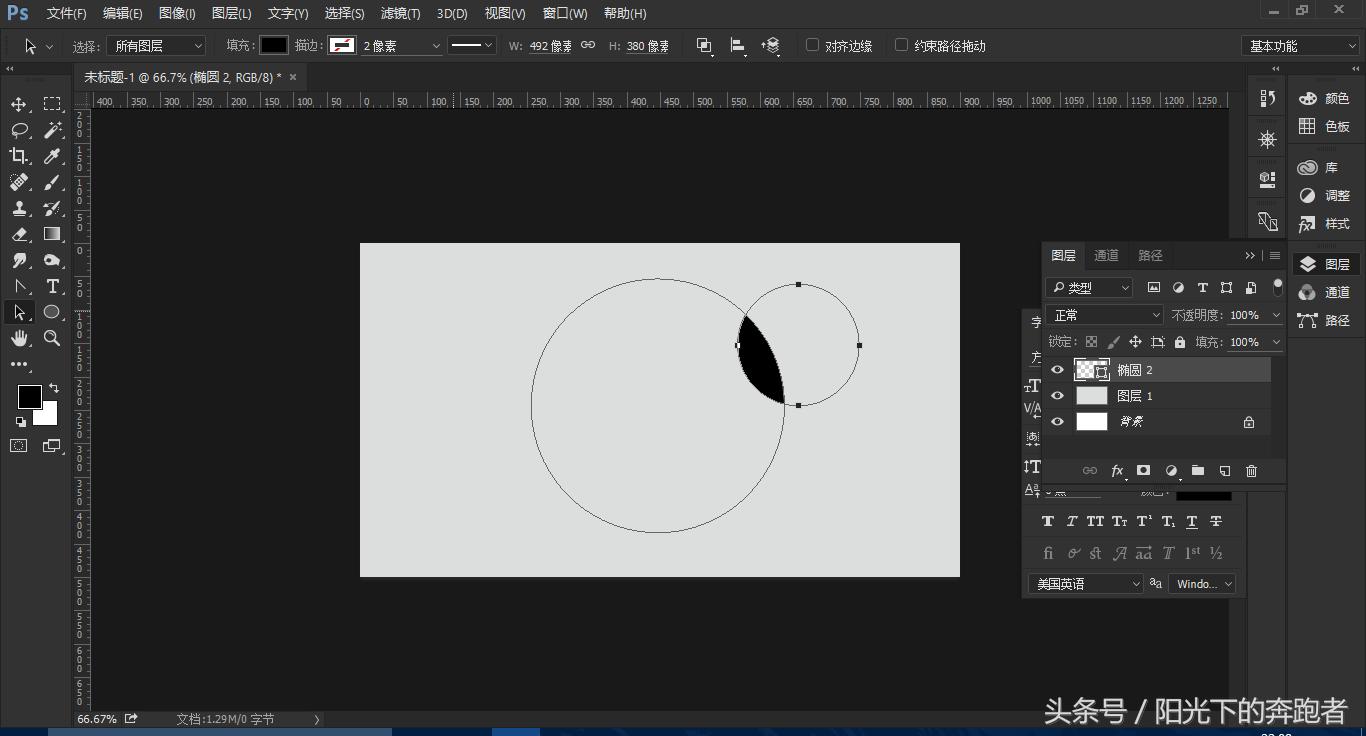The height and width of the screenshot is (736, 1366).
Task: Open the 滤镜(T) menu
Action: pyautogui.click(x=400, y=13)
